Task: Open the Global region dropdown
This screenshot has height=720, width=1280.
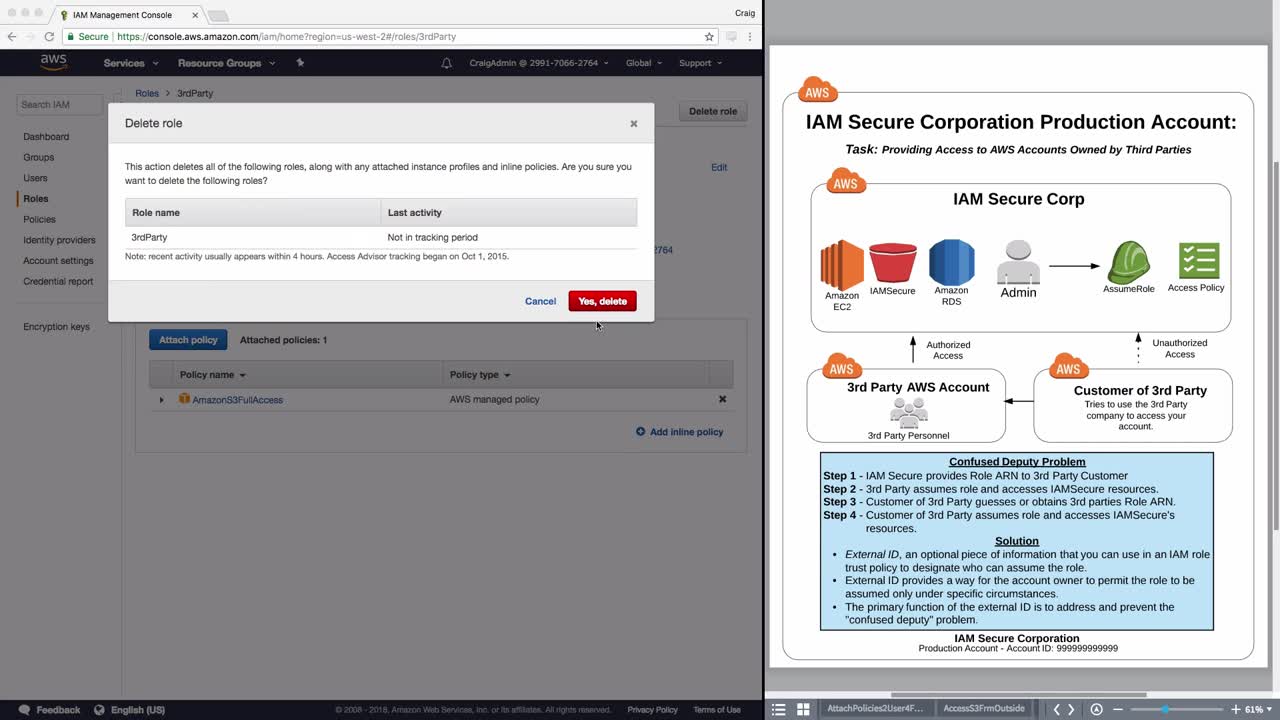Action: click(643, 63)
